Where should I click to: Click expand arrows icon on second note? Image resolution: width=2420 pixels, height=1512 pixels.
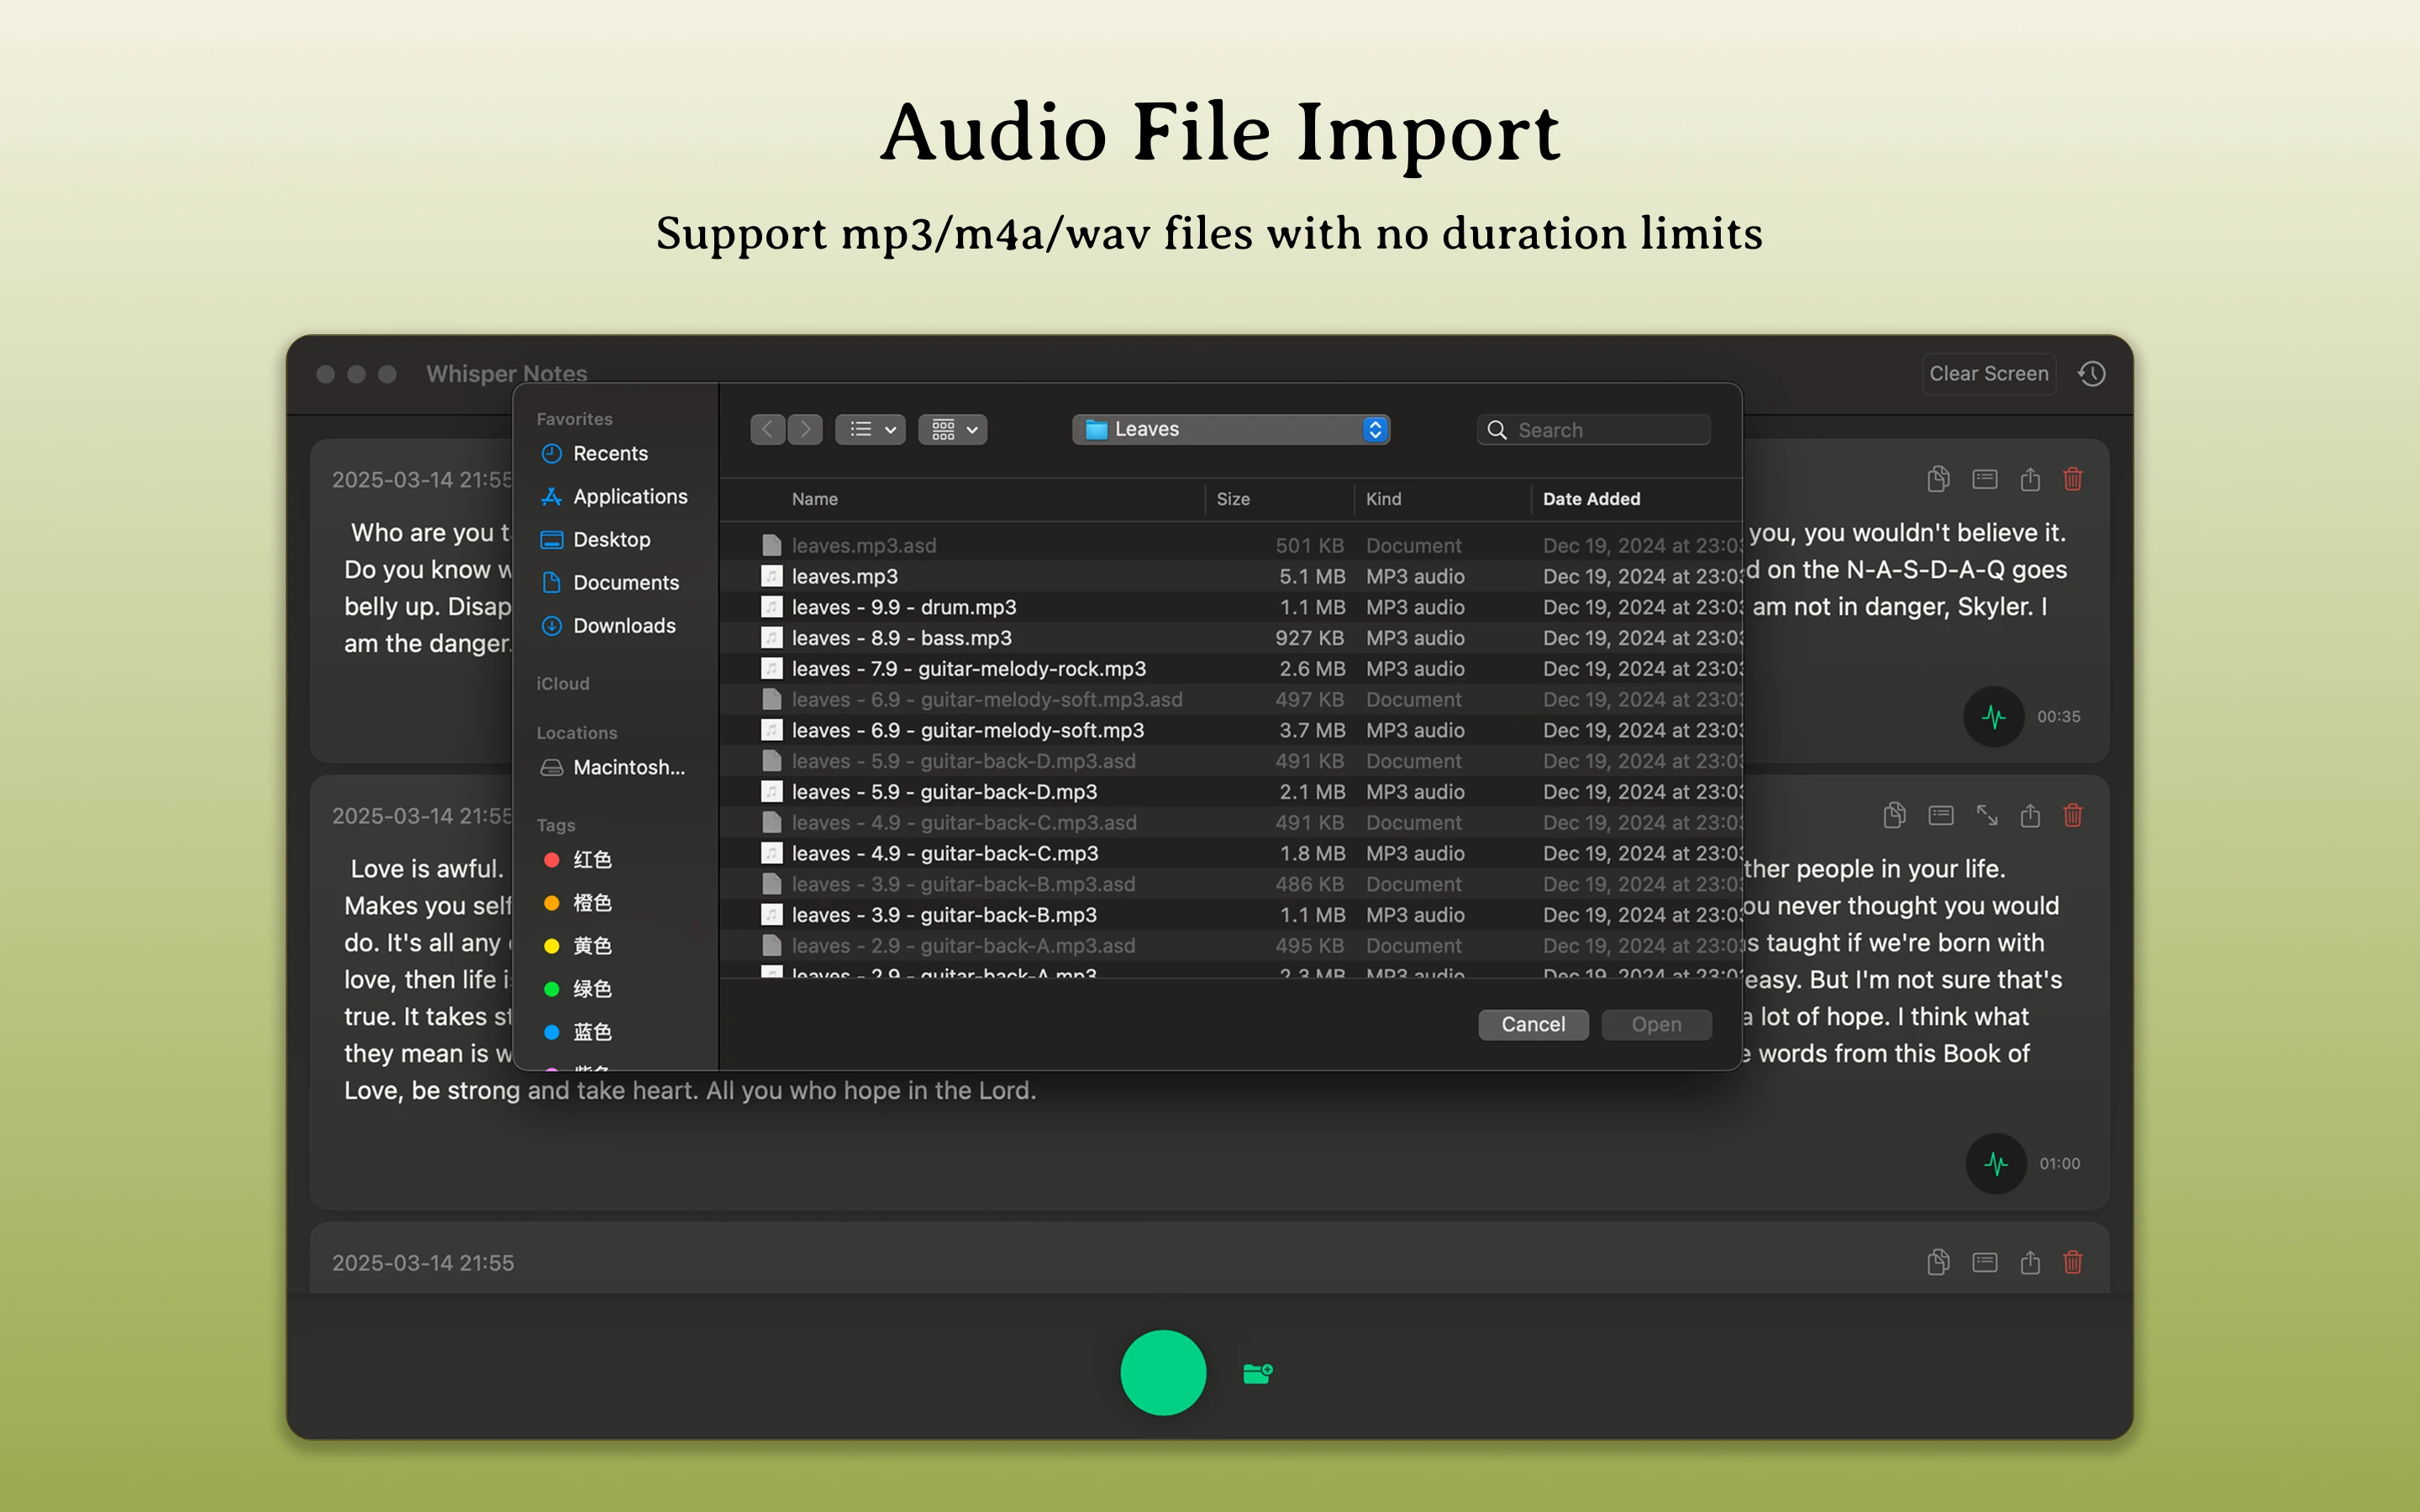pyautogui.click(x=1987, y=815)
